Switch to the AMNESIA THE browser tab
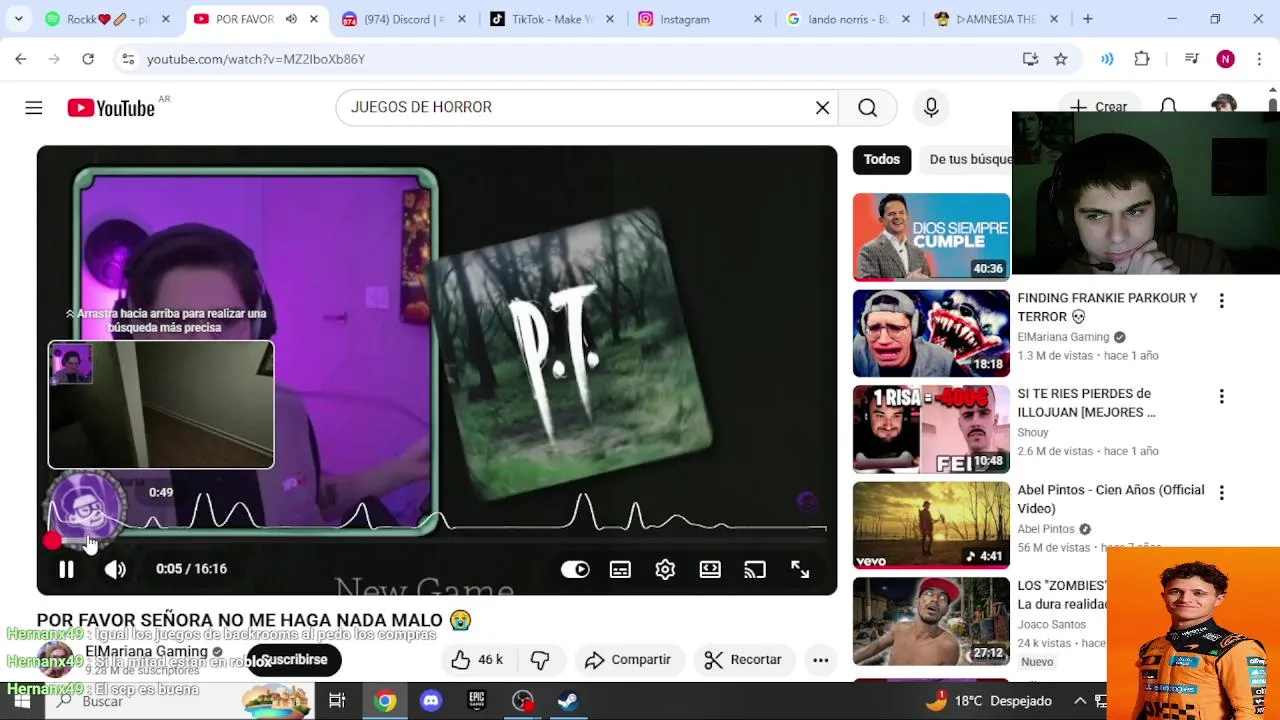This screenshot has width=1280, height=720. click(x=995, y=19)
